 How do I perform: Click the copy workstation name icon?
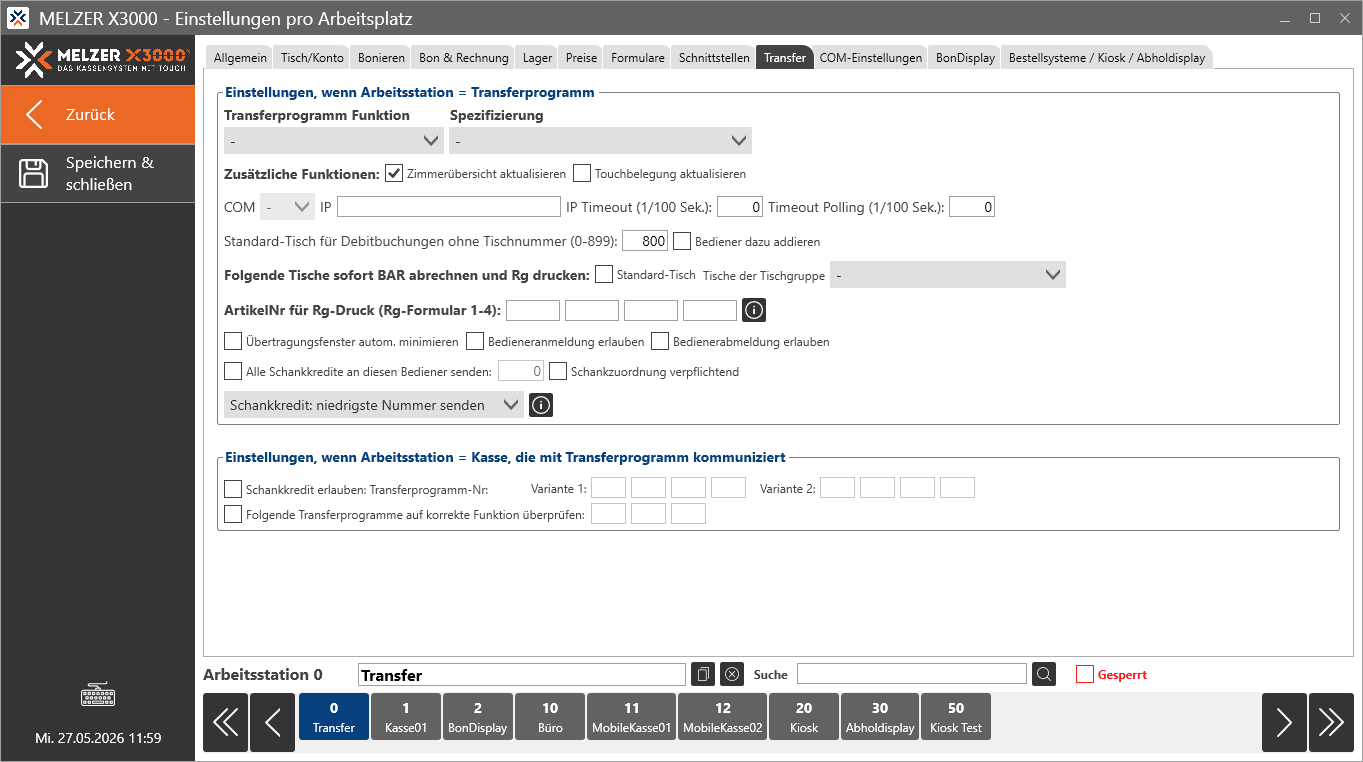(703, 674)
